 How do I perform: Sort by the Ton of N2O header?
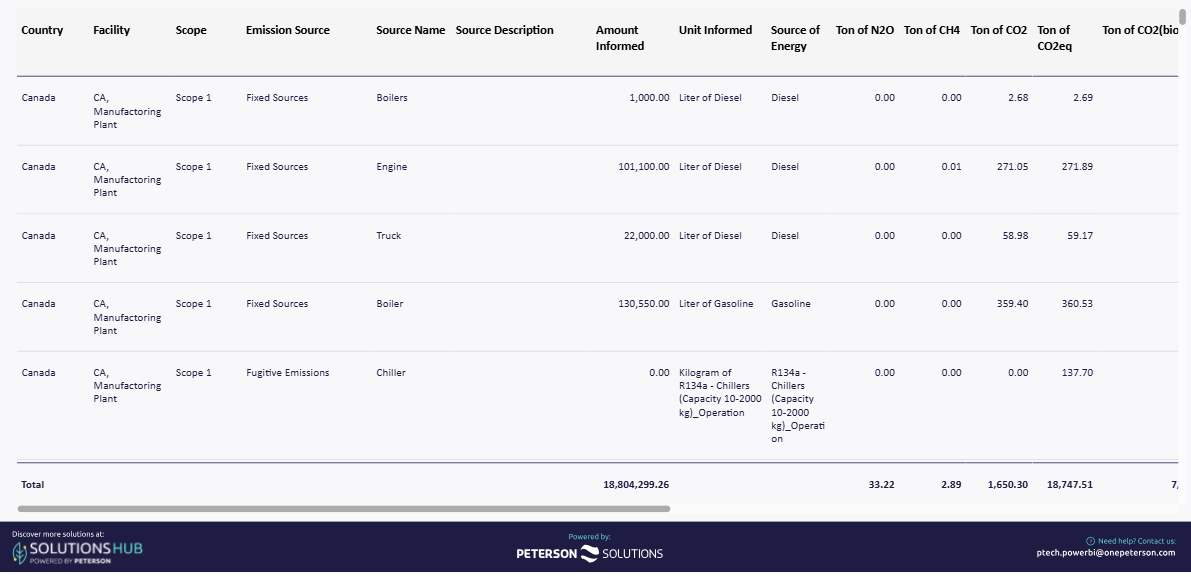(x=864, y=30)
